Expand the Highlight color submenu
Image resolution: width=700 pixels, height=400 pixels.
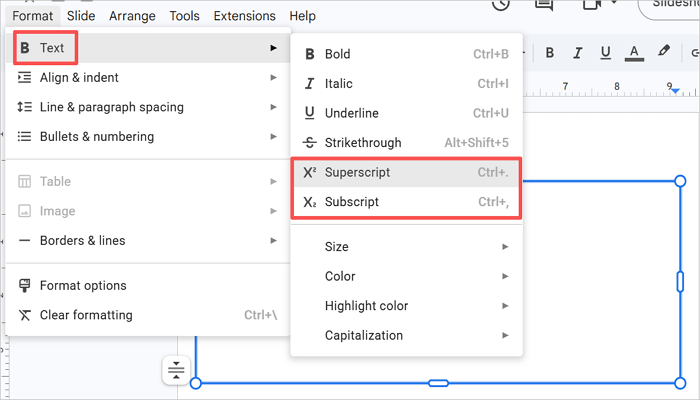[406, 306]
